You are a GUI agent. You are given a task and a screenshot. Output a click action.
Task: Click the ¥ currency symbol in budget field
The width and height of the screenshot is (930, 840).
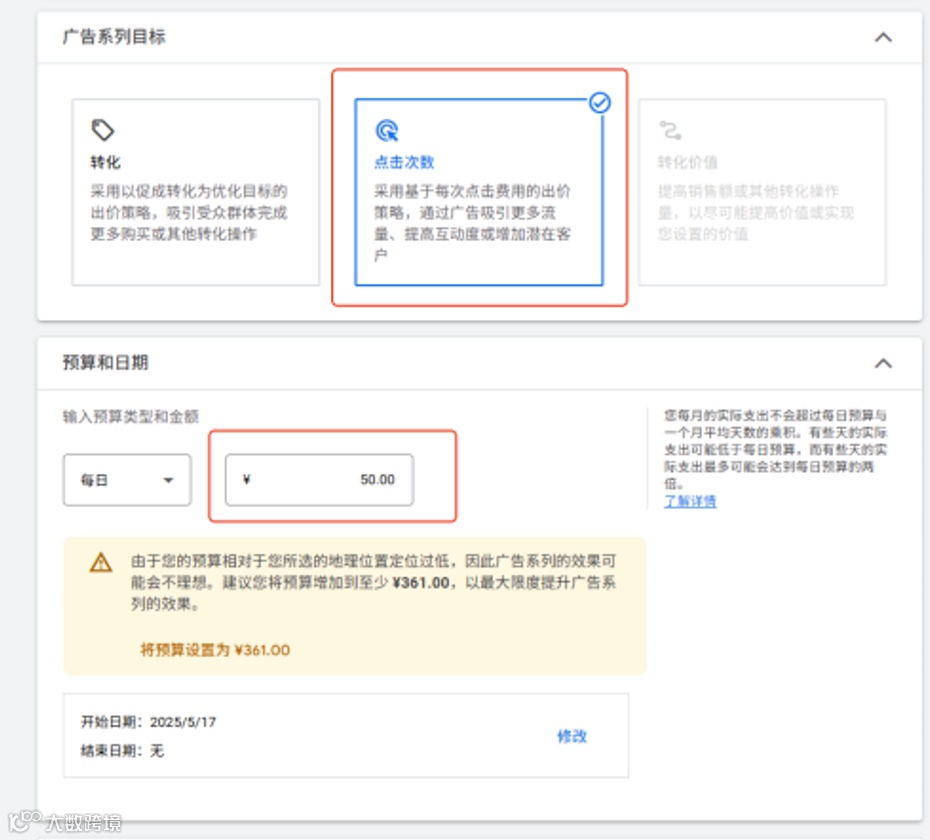coord(247,479)
